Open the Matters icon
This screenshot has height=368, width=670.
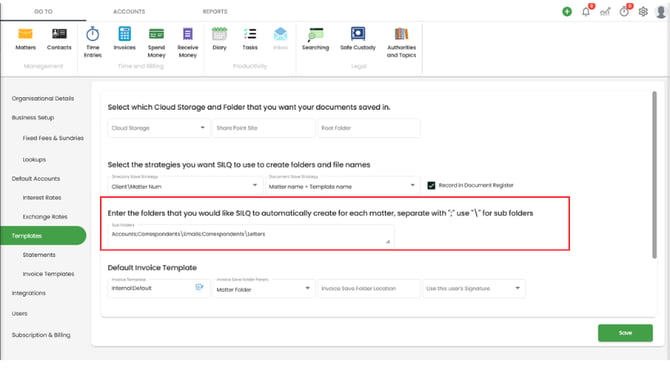(25, 34)
